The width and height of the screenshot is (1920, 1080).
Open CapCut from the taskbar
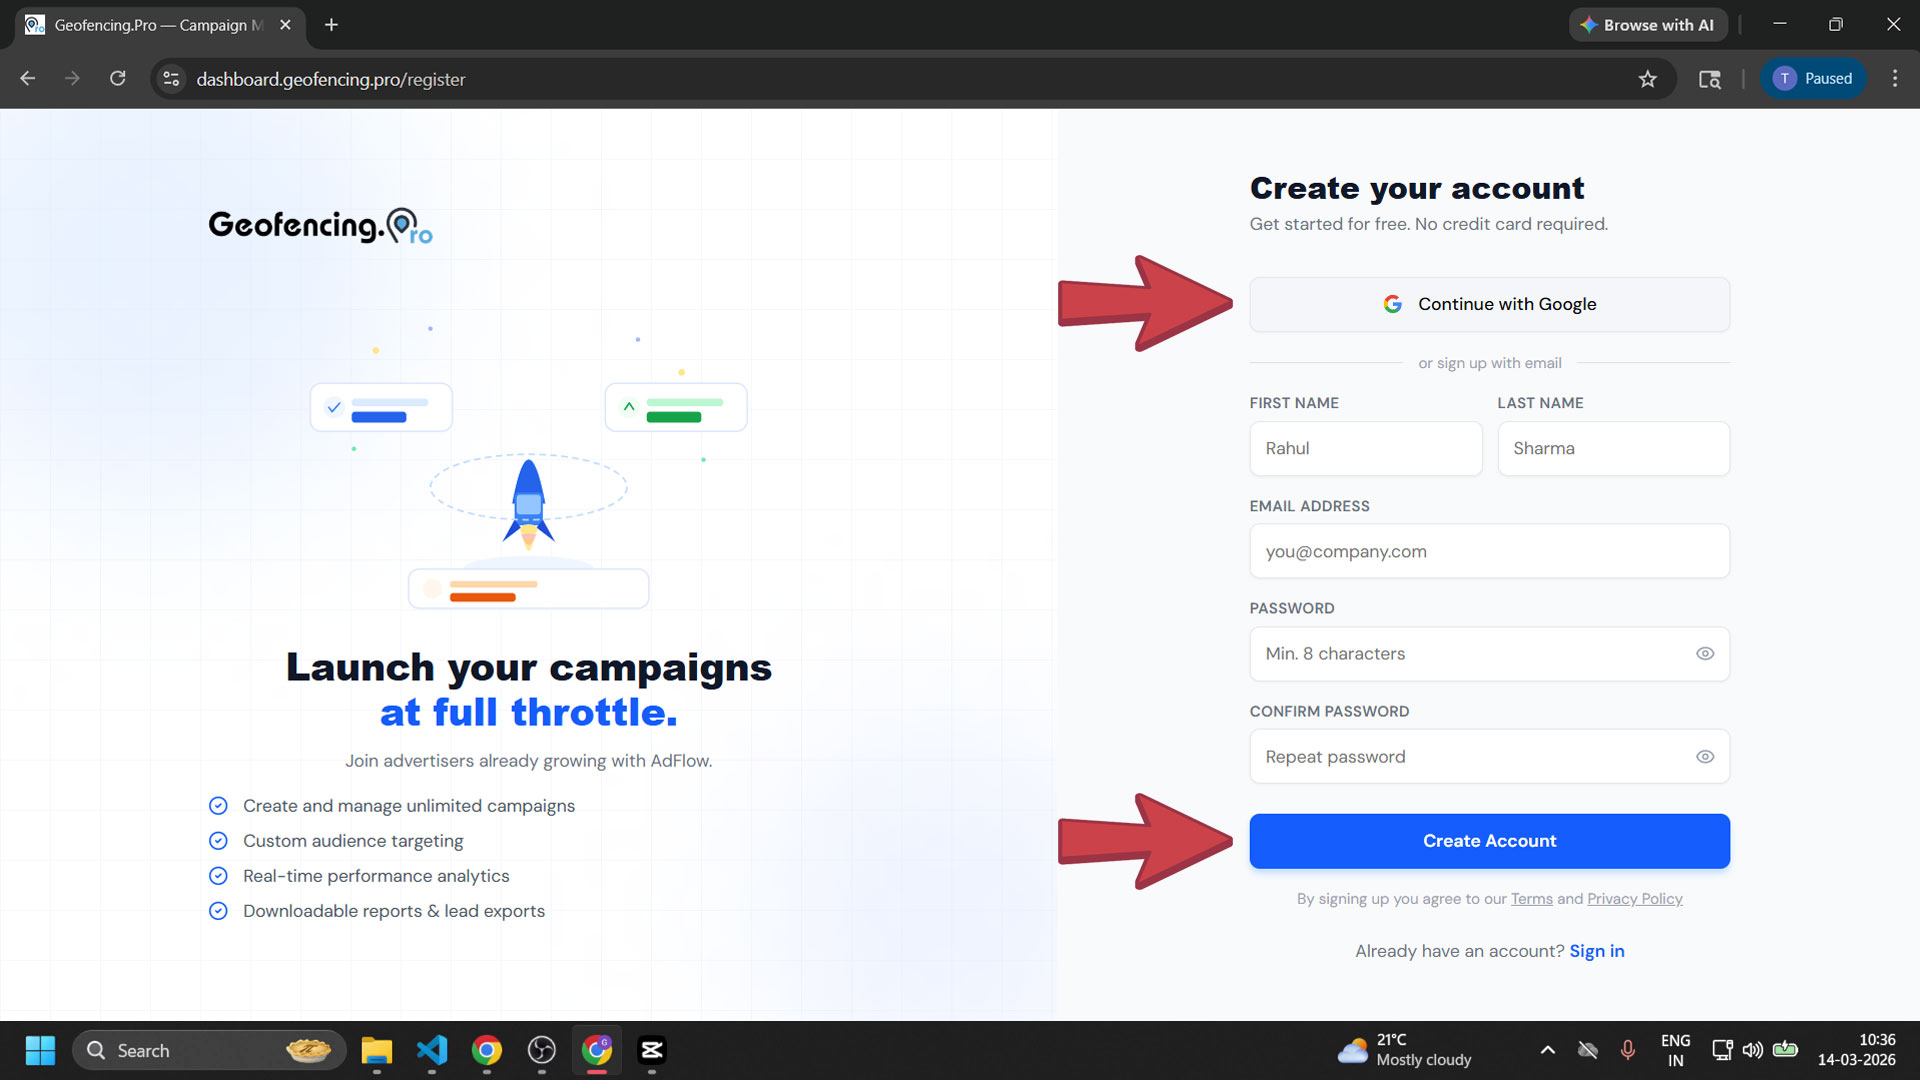click(653, 1051)
